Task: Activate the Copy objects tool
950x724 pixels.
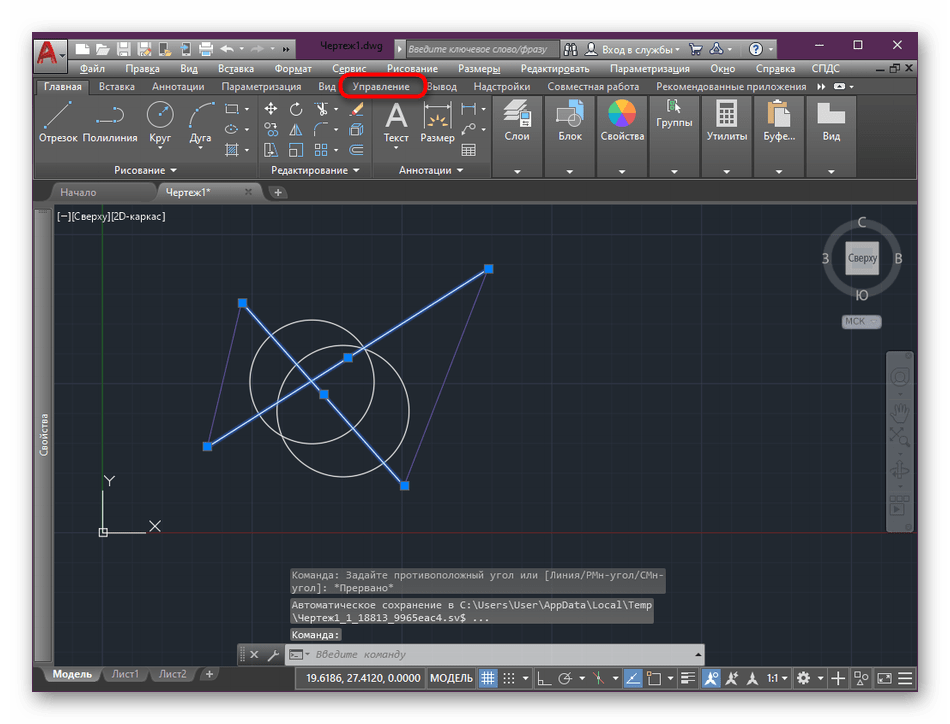Action: [x=271, y=129]
